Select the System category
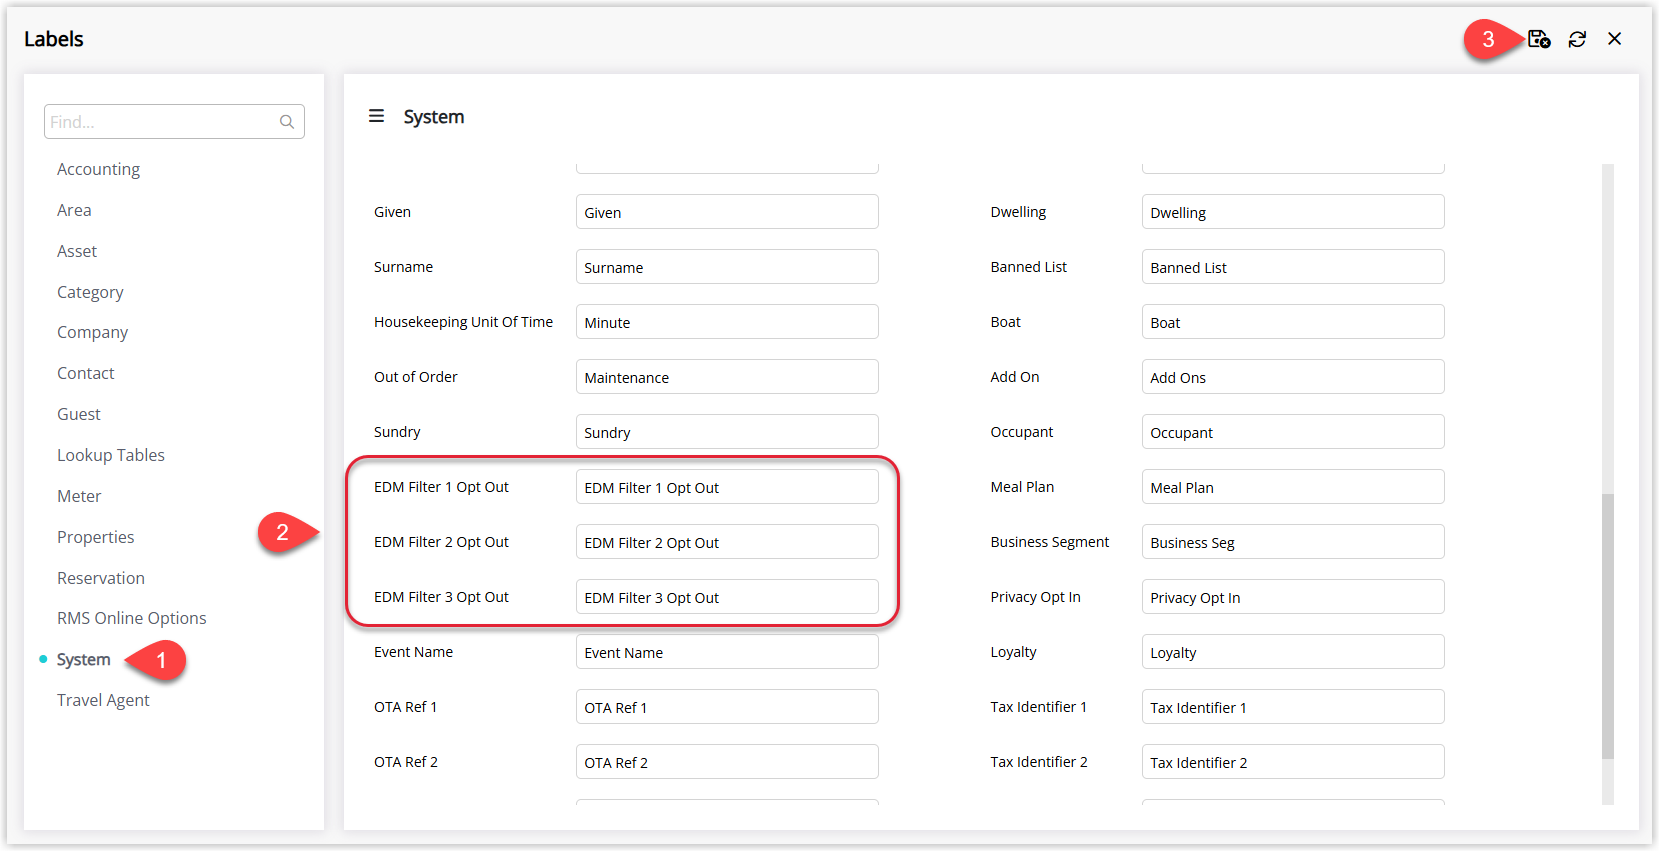Image resolution: width=1660 pixels, height=852 pixels. (x=83, y=659)
